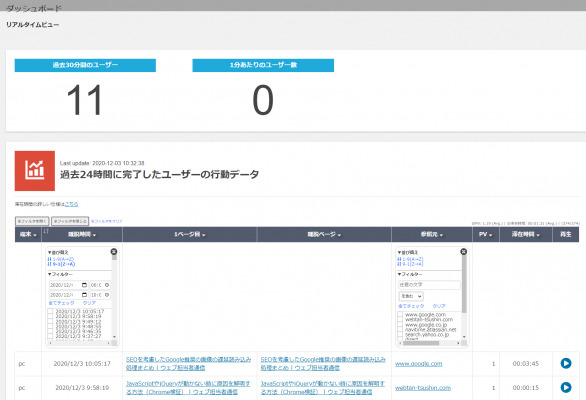
Task: Open the PV column header dropdown
Action: click(x=486, y=234)
